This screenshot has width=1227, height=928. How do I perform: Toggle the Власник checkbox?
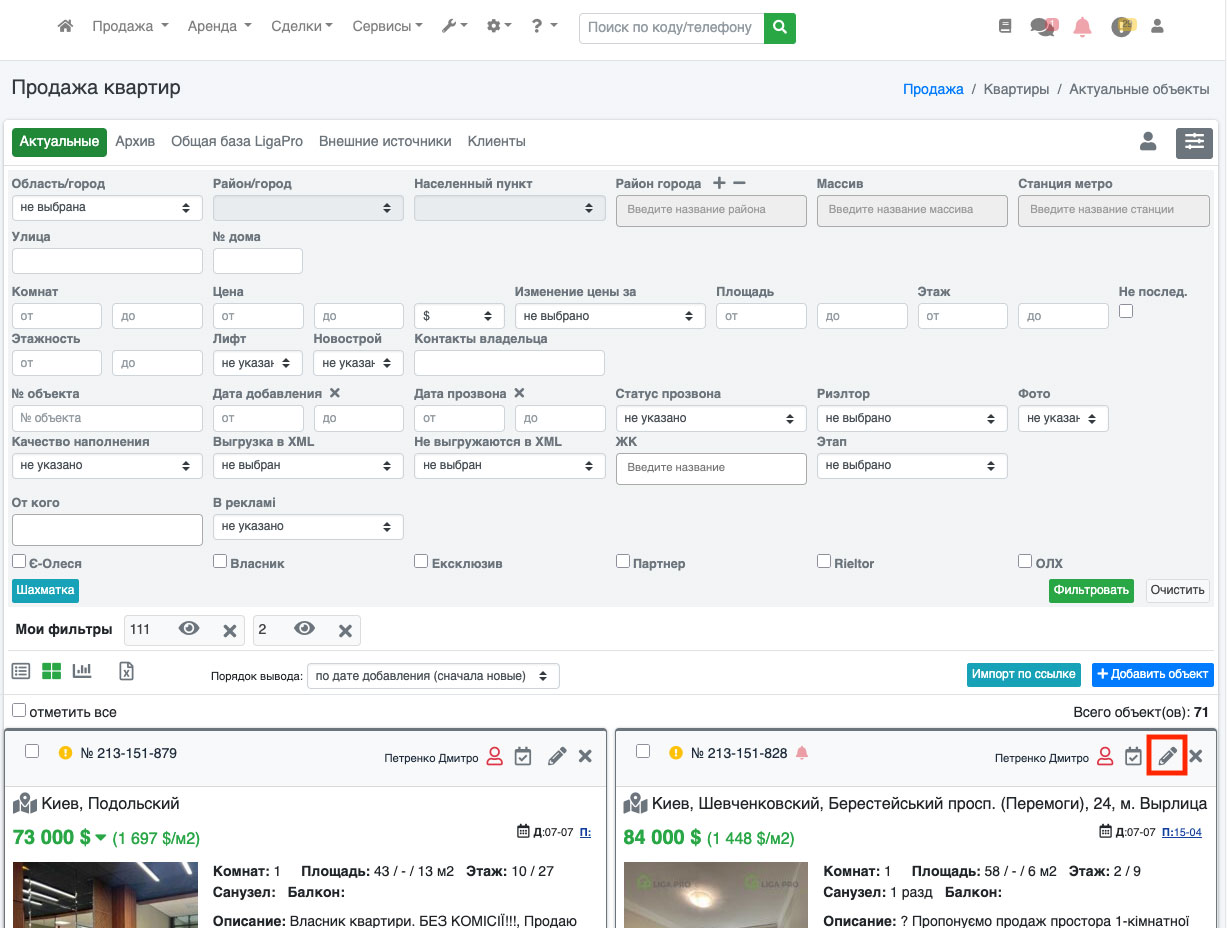220,562
